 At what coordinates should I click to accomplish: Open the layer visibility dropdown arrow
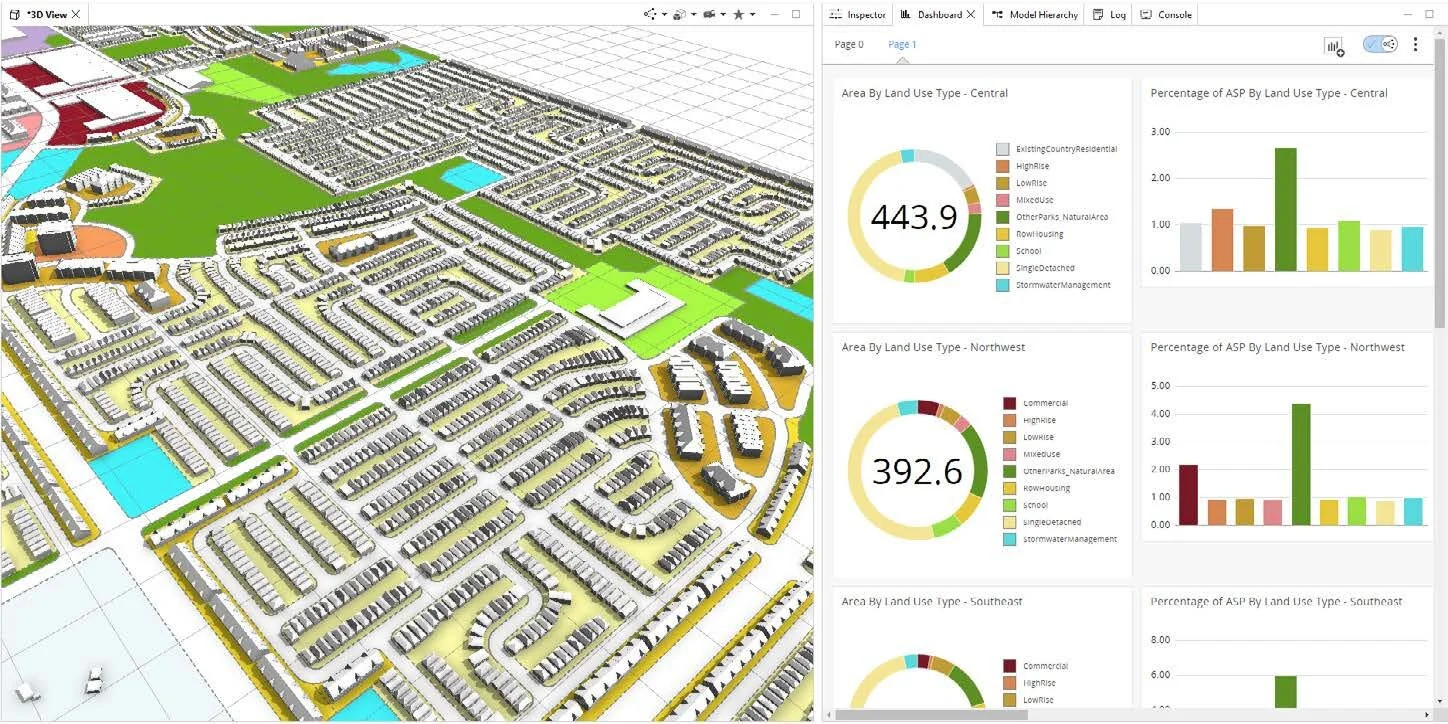(x=693, y=15)
